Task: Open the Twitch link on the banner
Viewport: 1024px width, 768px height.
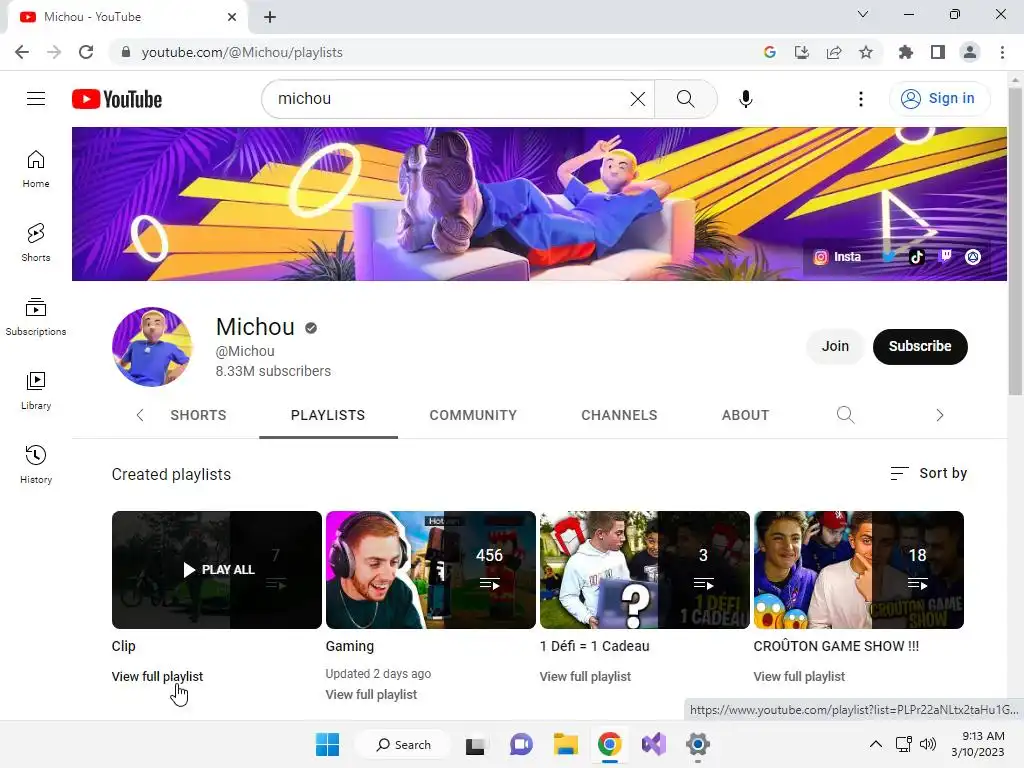Action: click(x=944, y=256)
